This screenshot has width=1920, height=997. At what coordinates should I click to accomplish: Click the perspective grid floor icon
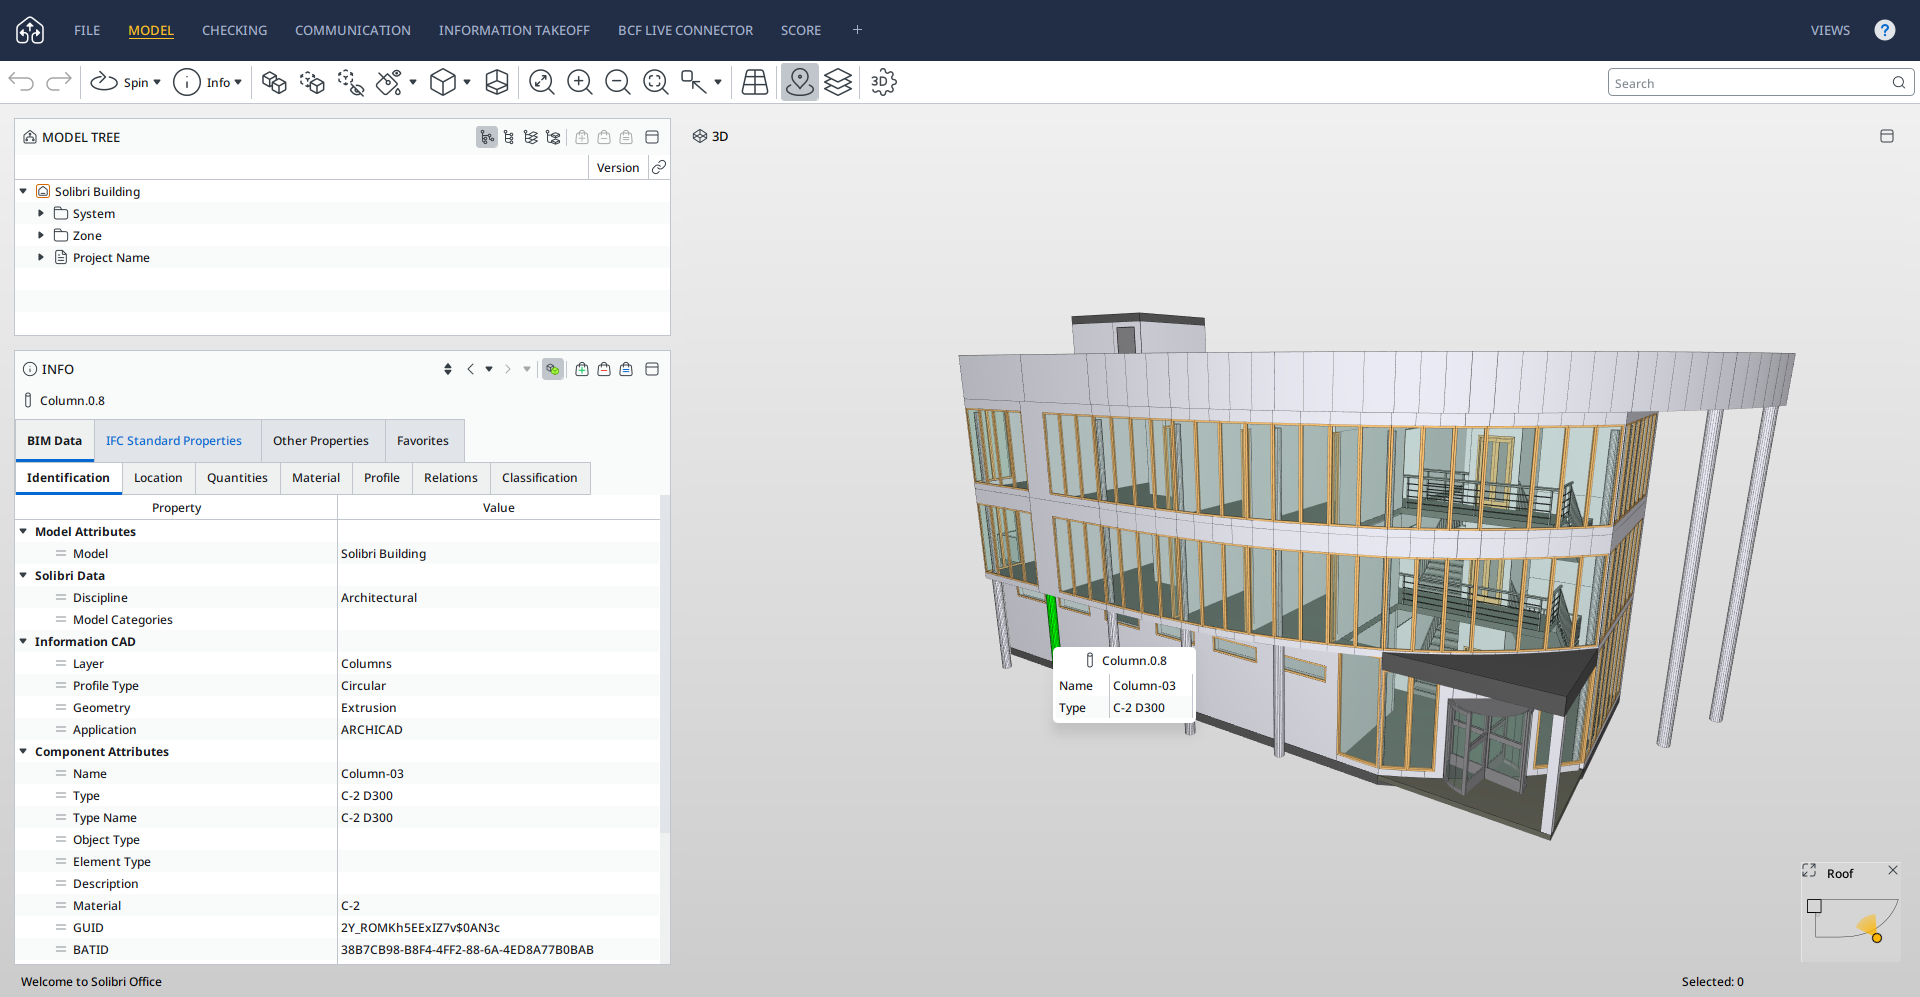click(x=755, y=82)
